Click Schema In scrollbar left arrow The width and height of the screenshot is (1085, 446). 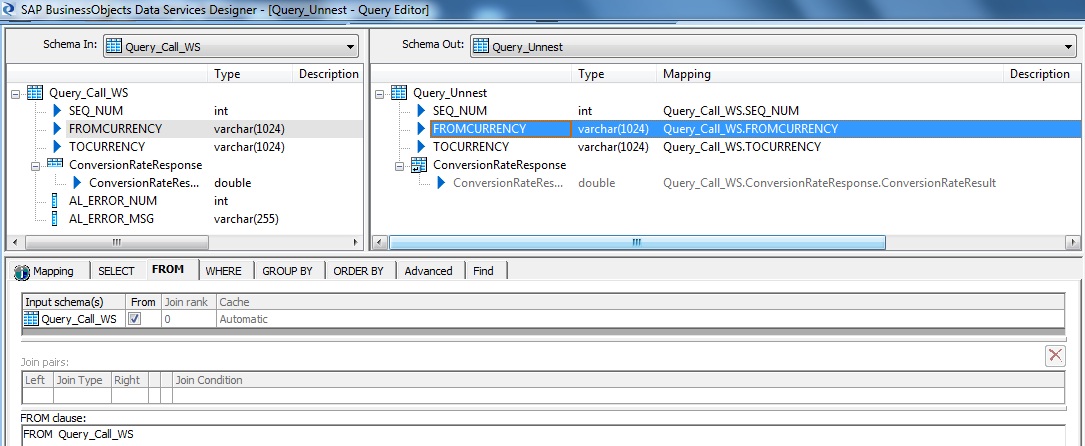tap(13, 243)
